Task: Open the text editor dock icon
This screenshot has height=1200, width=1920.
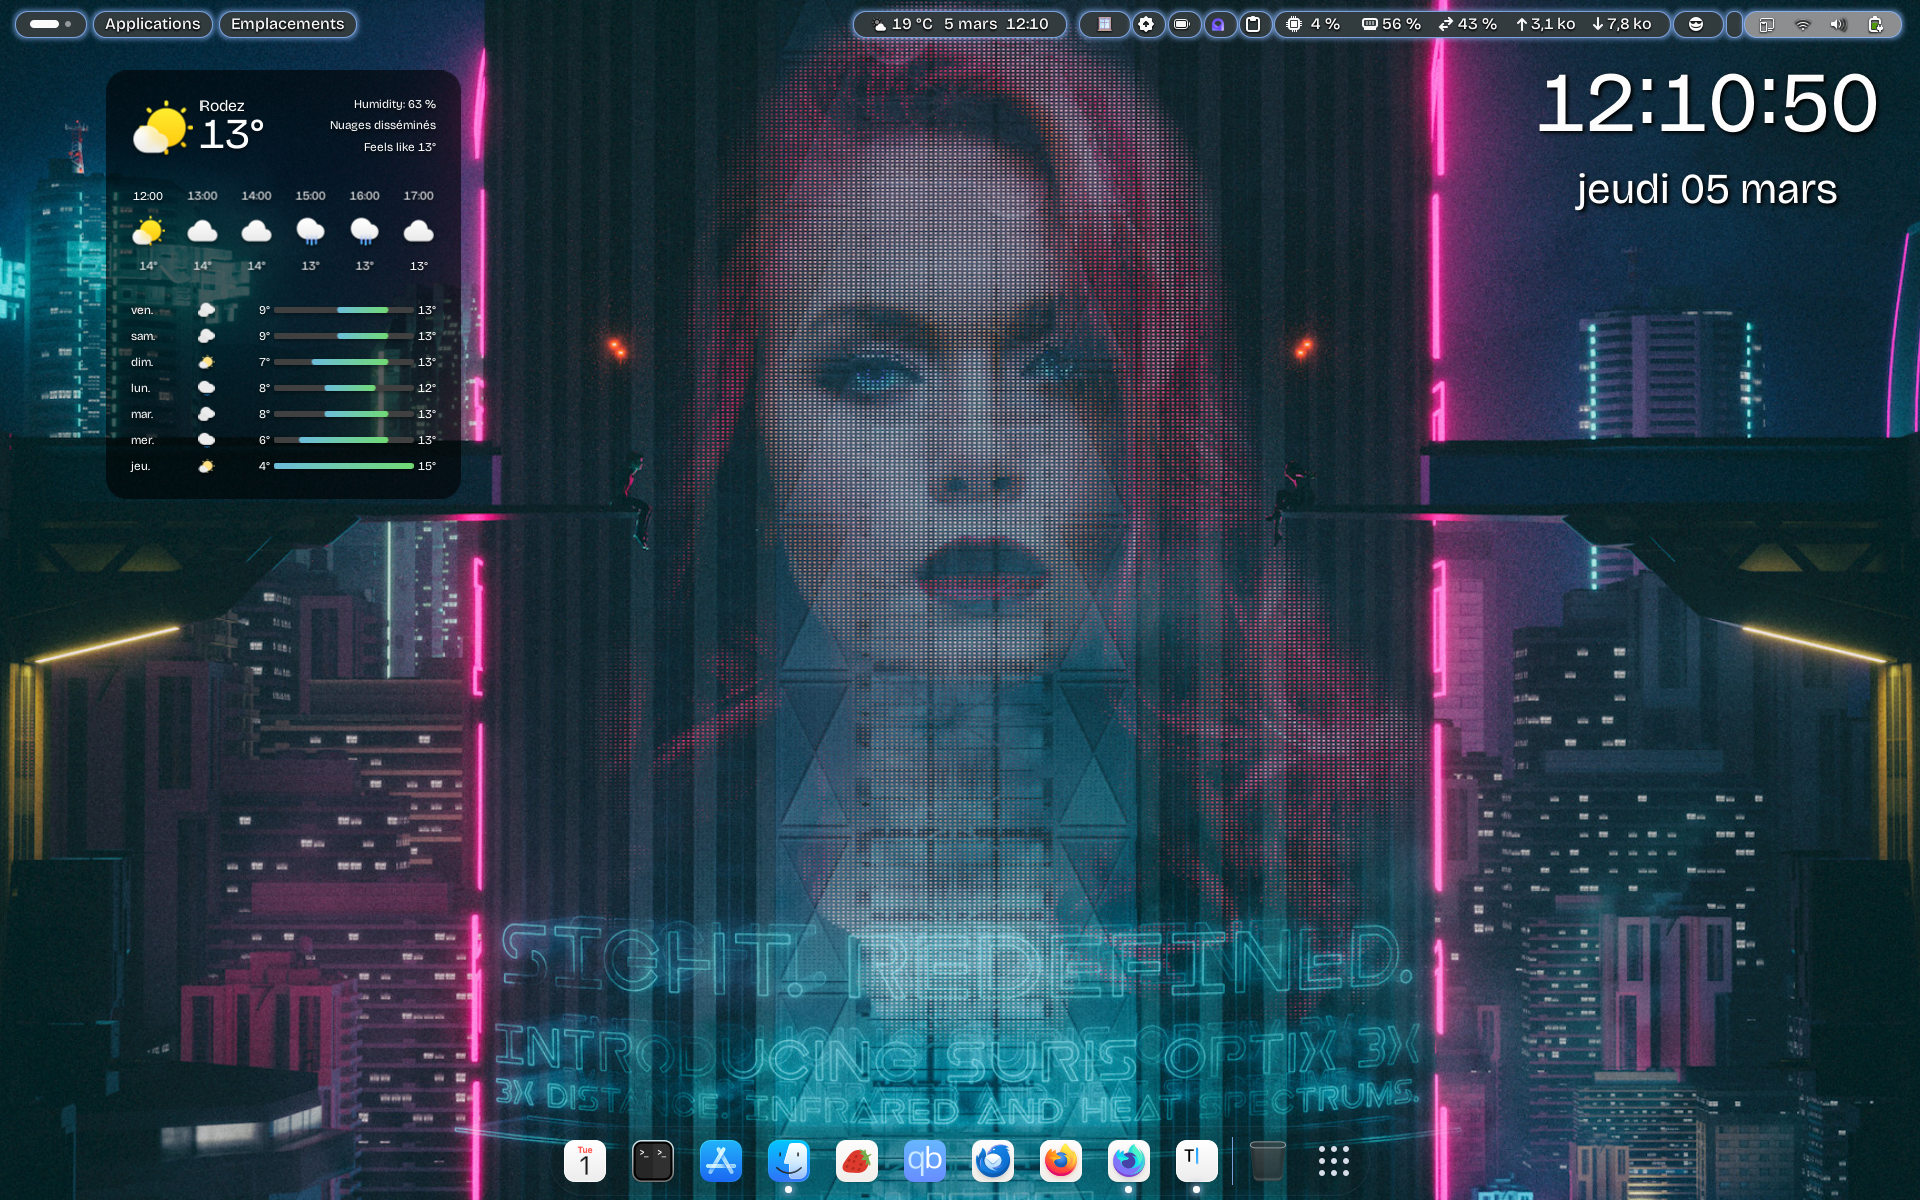Action: point(1197,1161)
